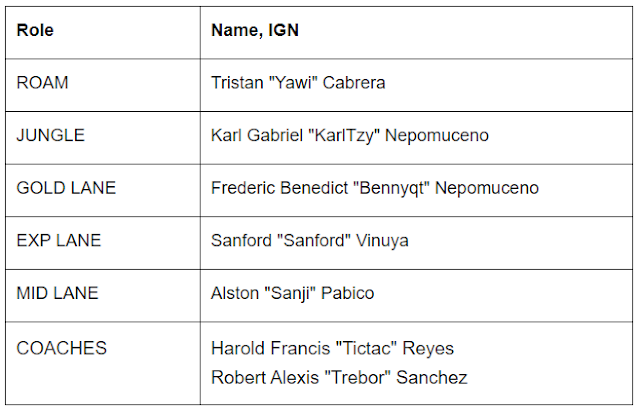Click the EXP LANE cell
Screen dimensions: 640x414
[x=103, y=243]
